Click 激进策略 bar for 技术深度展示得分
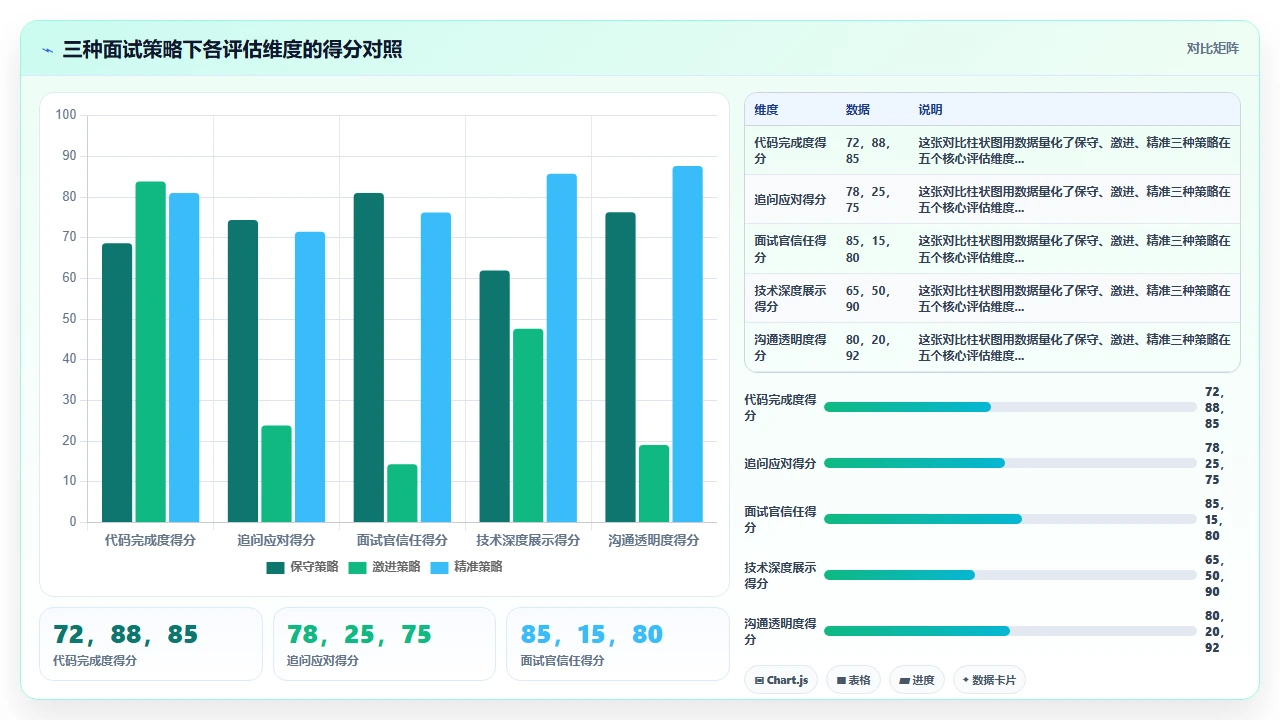Viewport: 1280px width, 720px height. 528,426
